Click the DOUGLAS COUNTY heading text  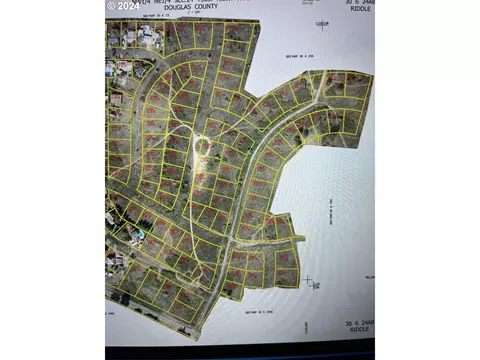(x=191, y=7)
